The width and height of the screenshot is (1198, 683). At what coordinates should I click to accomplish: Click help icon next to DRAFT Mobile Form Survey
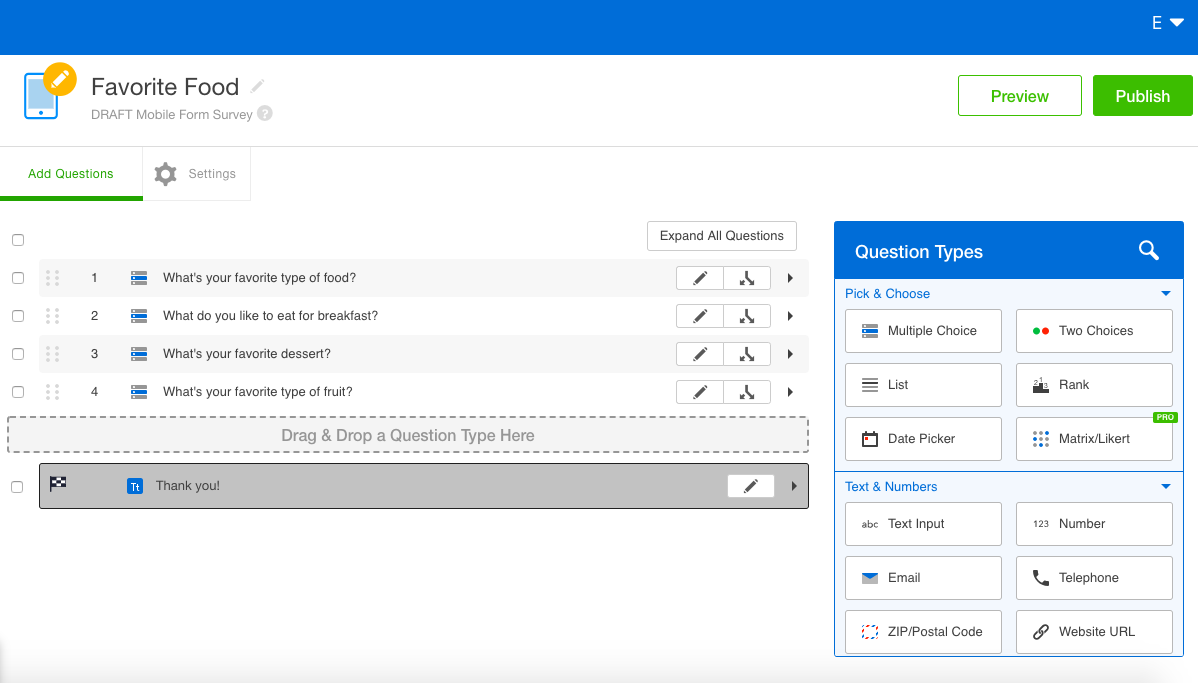point(265,114)
